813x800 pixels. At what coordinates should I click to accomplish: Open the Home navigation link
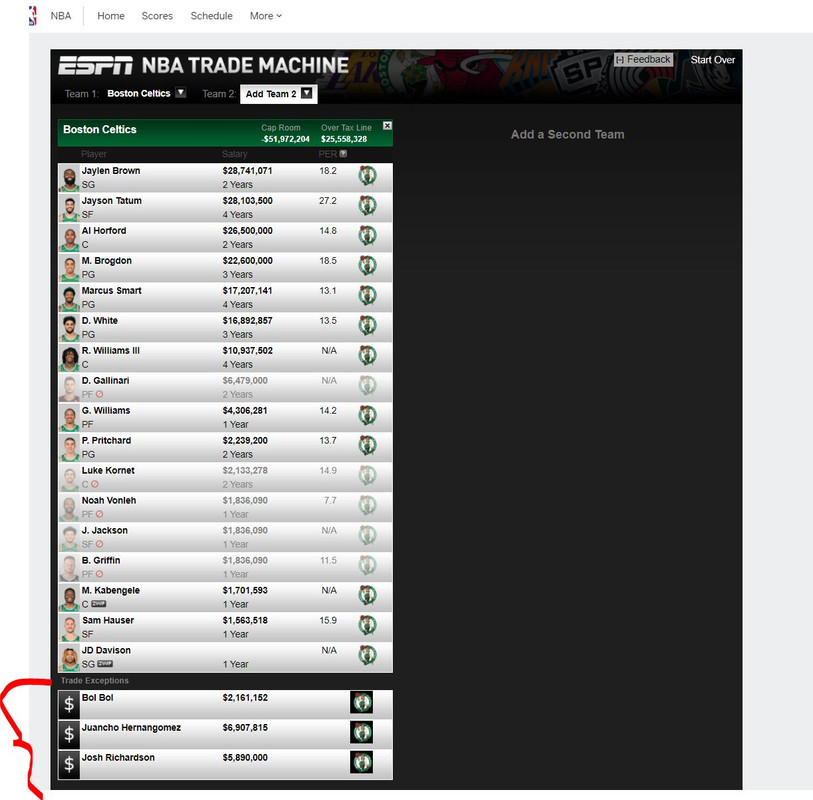point(111,16)
